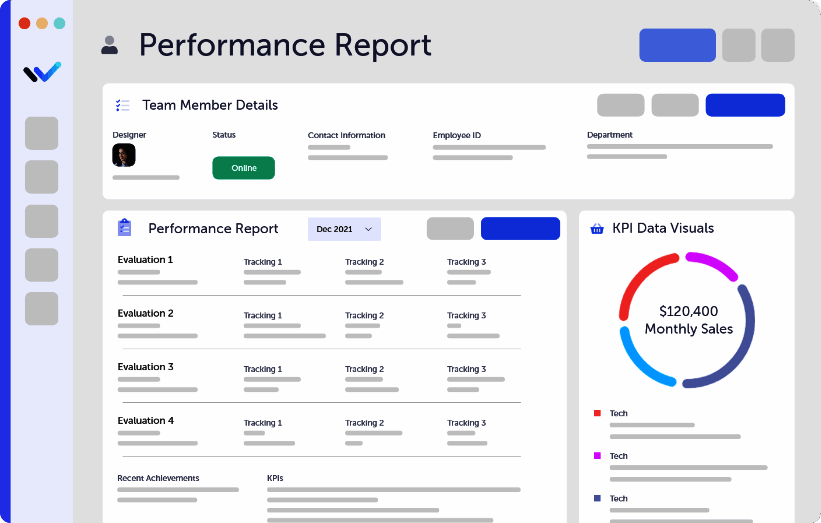Select the last gray sidebar item

pyautogui.click(x=42, y=309)
